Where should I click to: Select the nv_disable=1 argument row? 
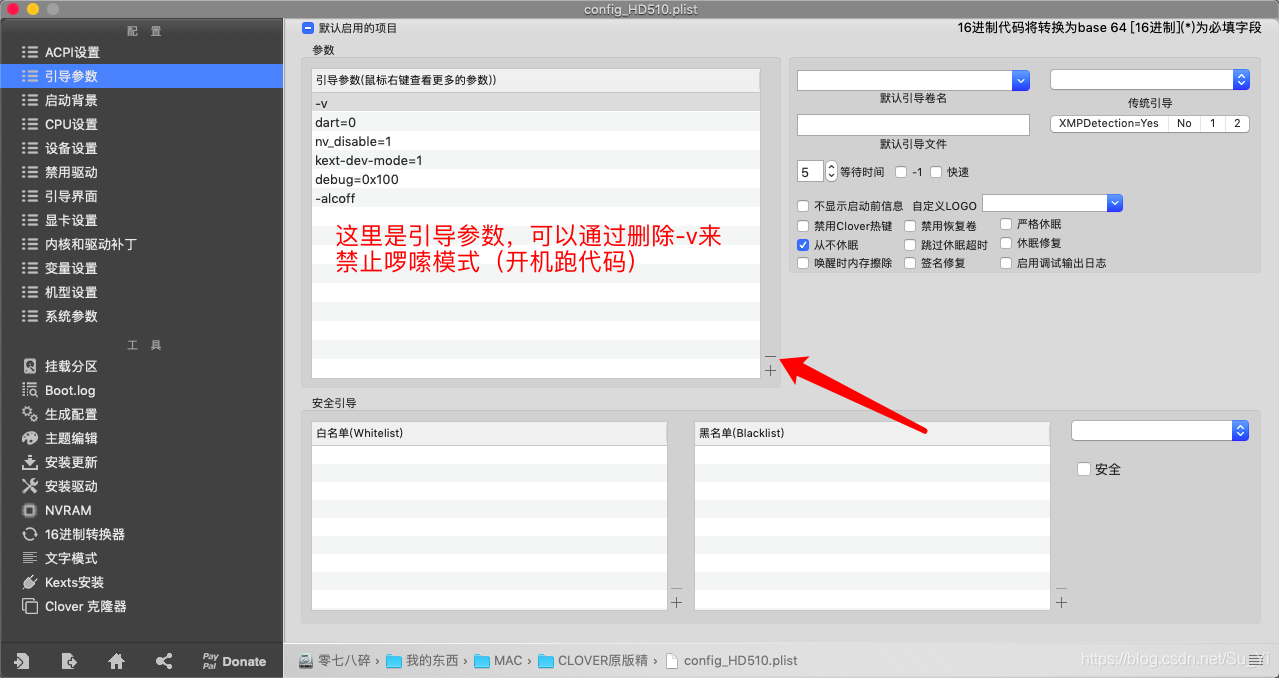point(535,141)
